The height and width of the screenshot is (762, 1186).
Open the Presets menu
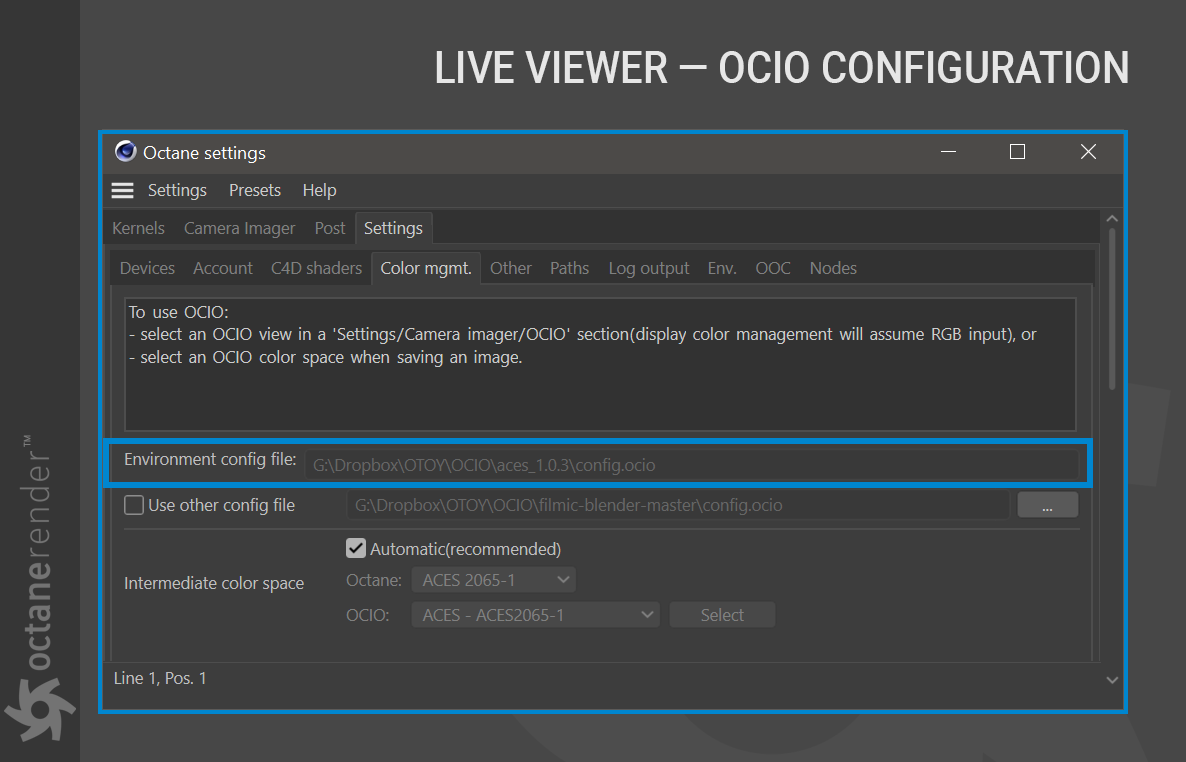(x=255, y=191)
